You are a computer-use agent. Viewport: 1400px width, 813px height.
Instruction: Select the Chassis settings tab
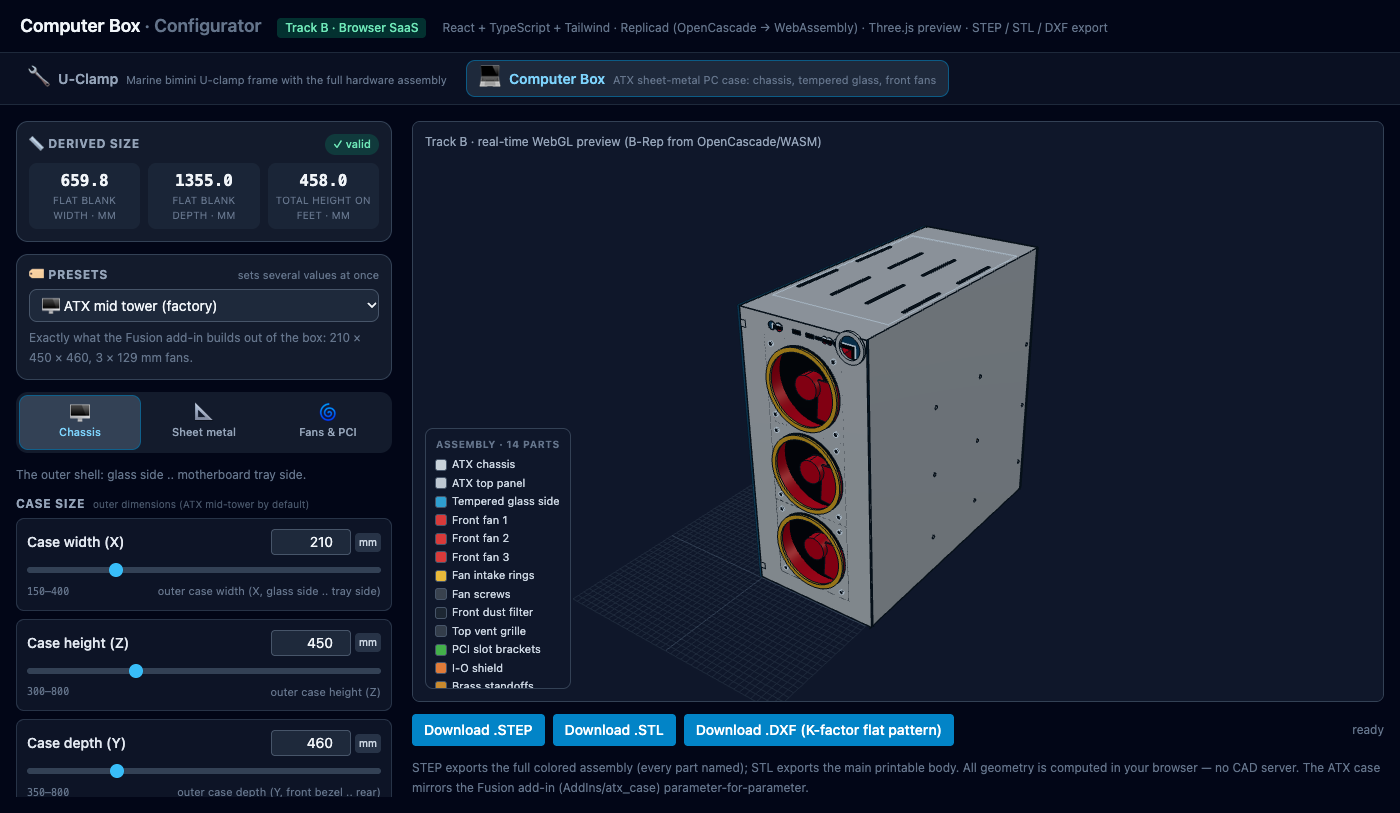click(x=80, y=422)
